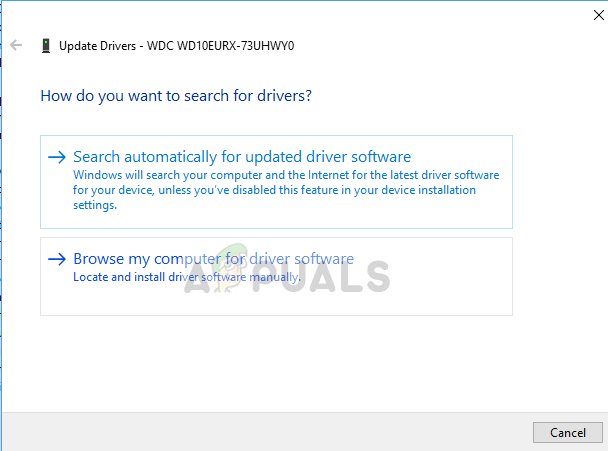
Task: Click the Cancel button
Action: coord(568,432)
